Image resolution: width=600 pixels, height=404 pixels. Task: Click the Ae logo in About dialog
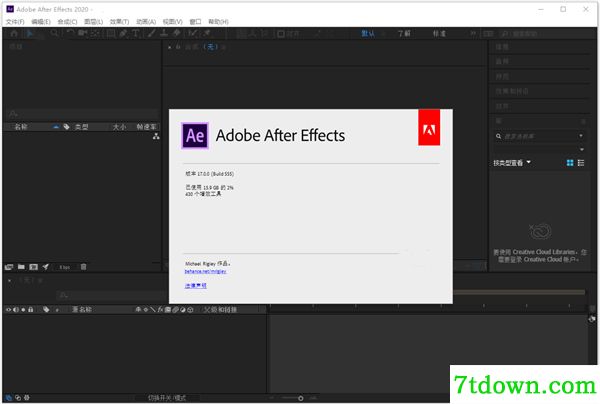(x=195, y=135)
